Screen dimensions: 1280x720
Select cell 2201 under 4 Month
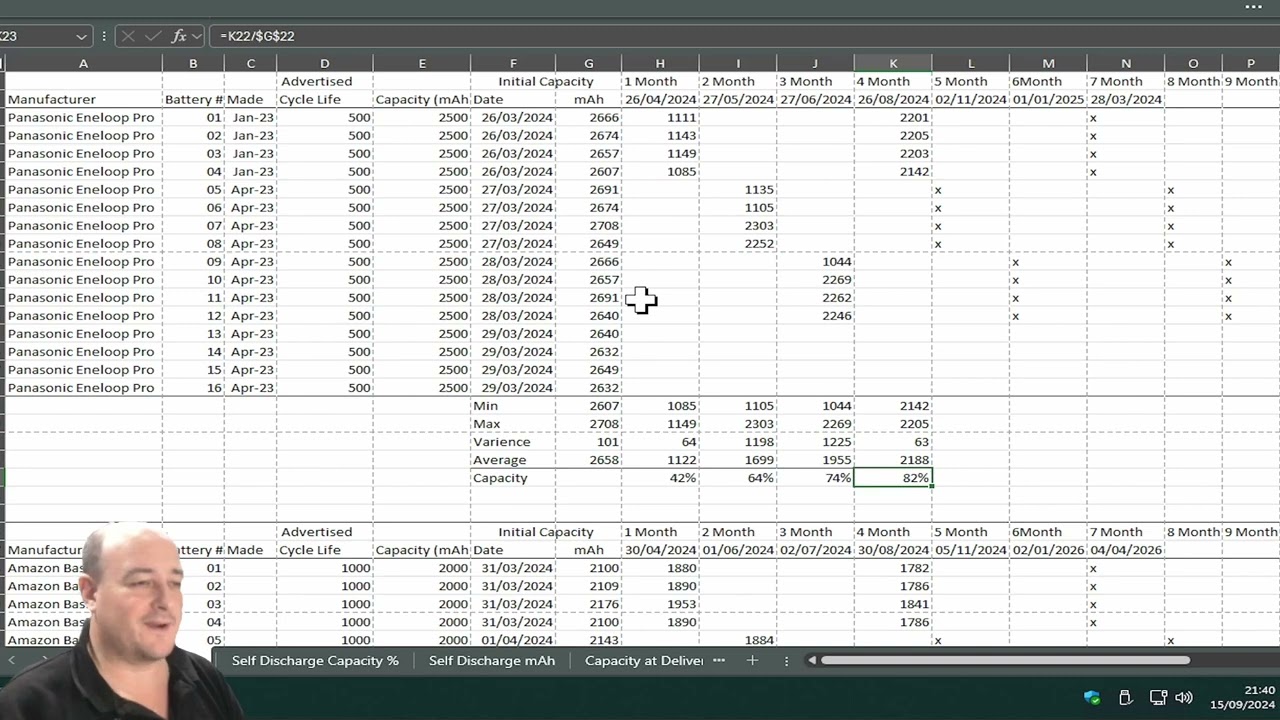tap(893, 118)
